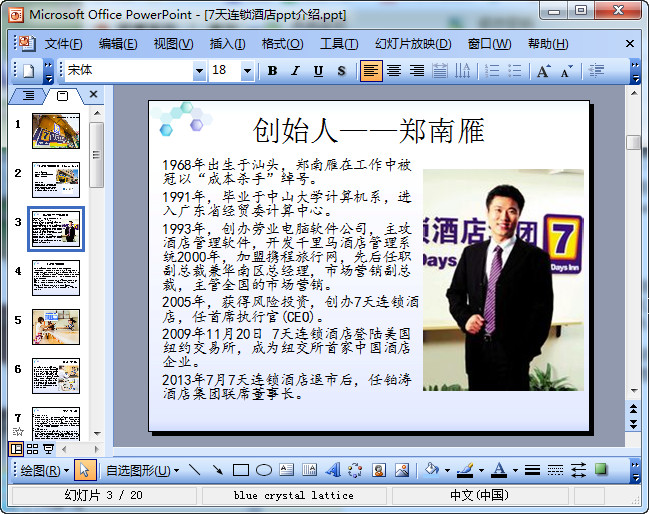Open 工具(T) menu
This screenshot has height=514, width=649.
point(339,43)
